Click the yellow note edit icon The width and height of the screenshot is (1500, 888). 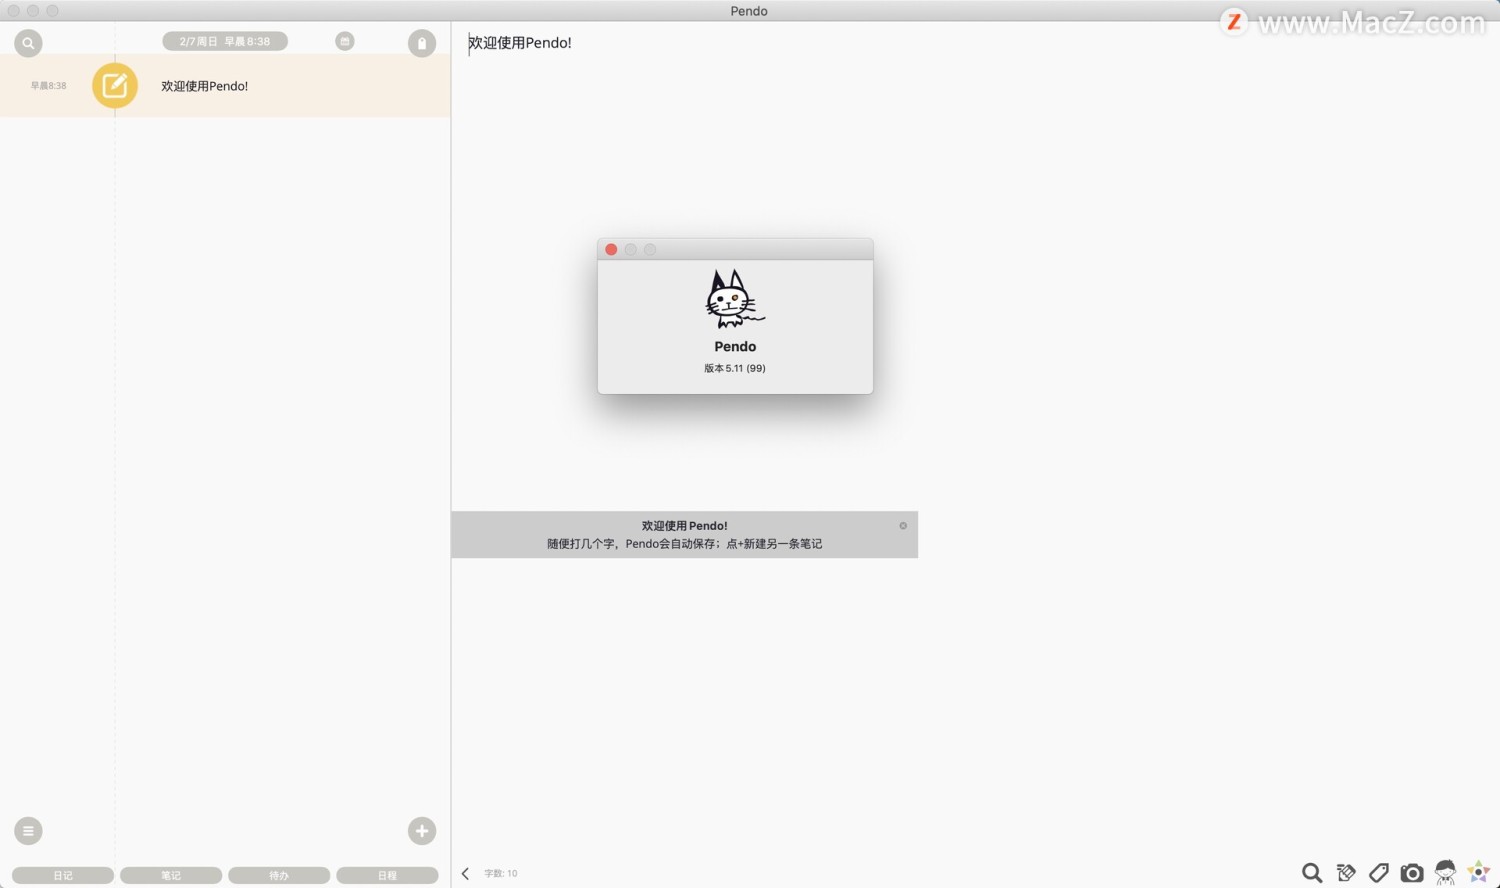click(115, 86)
